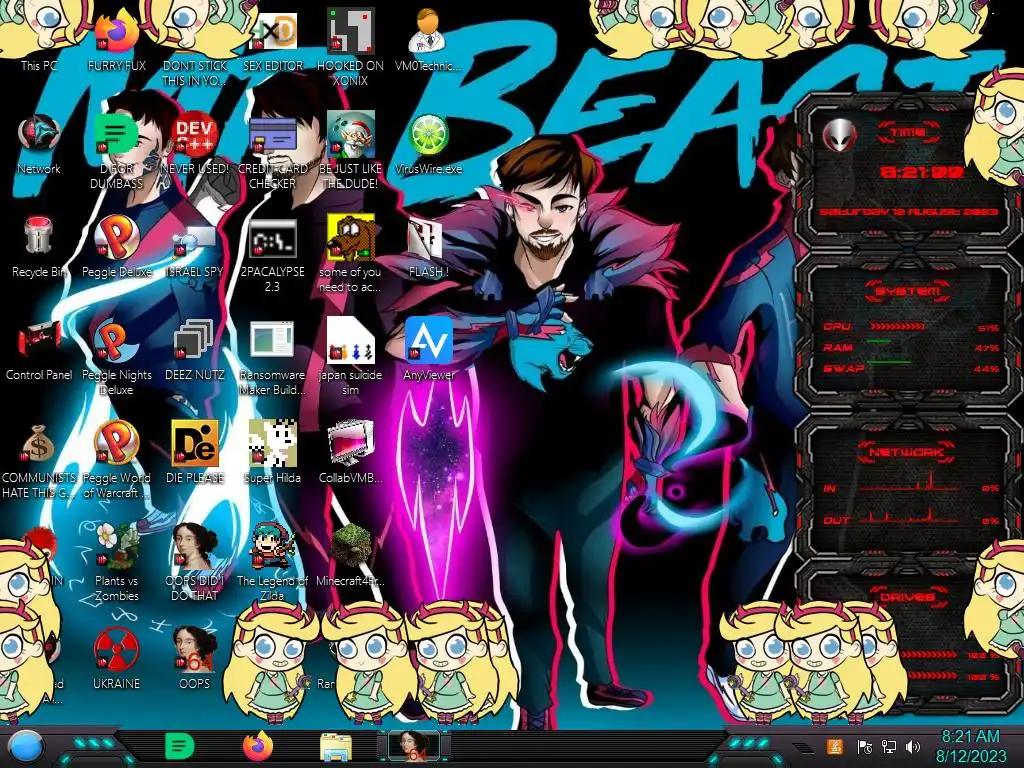Click the network OUT graph
The image size is (1024, 768).
click(908, 515)
